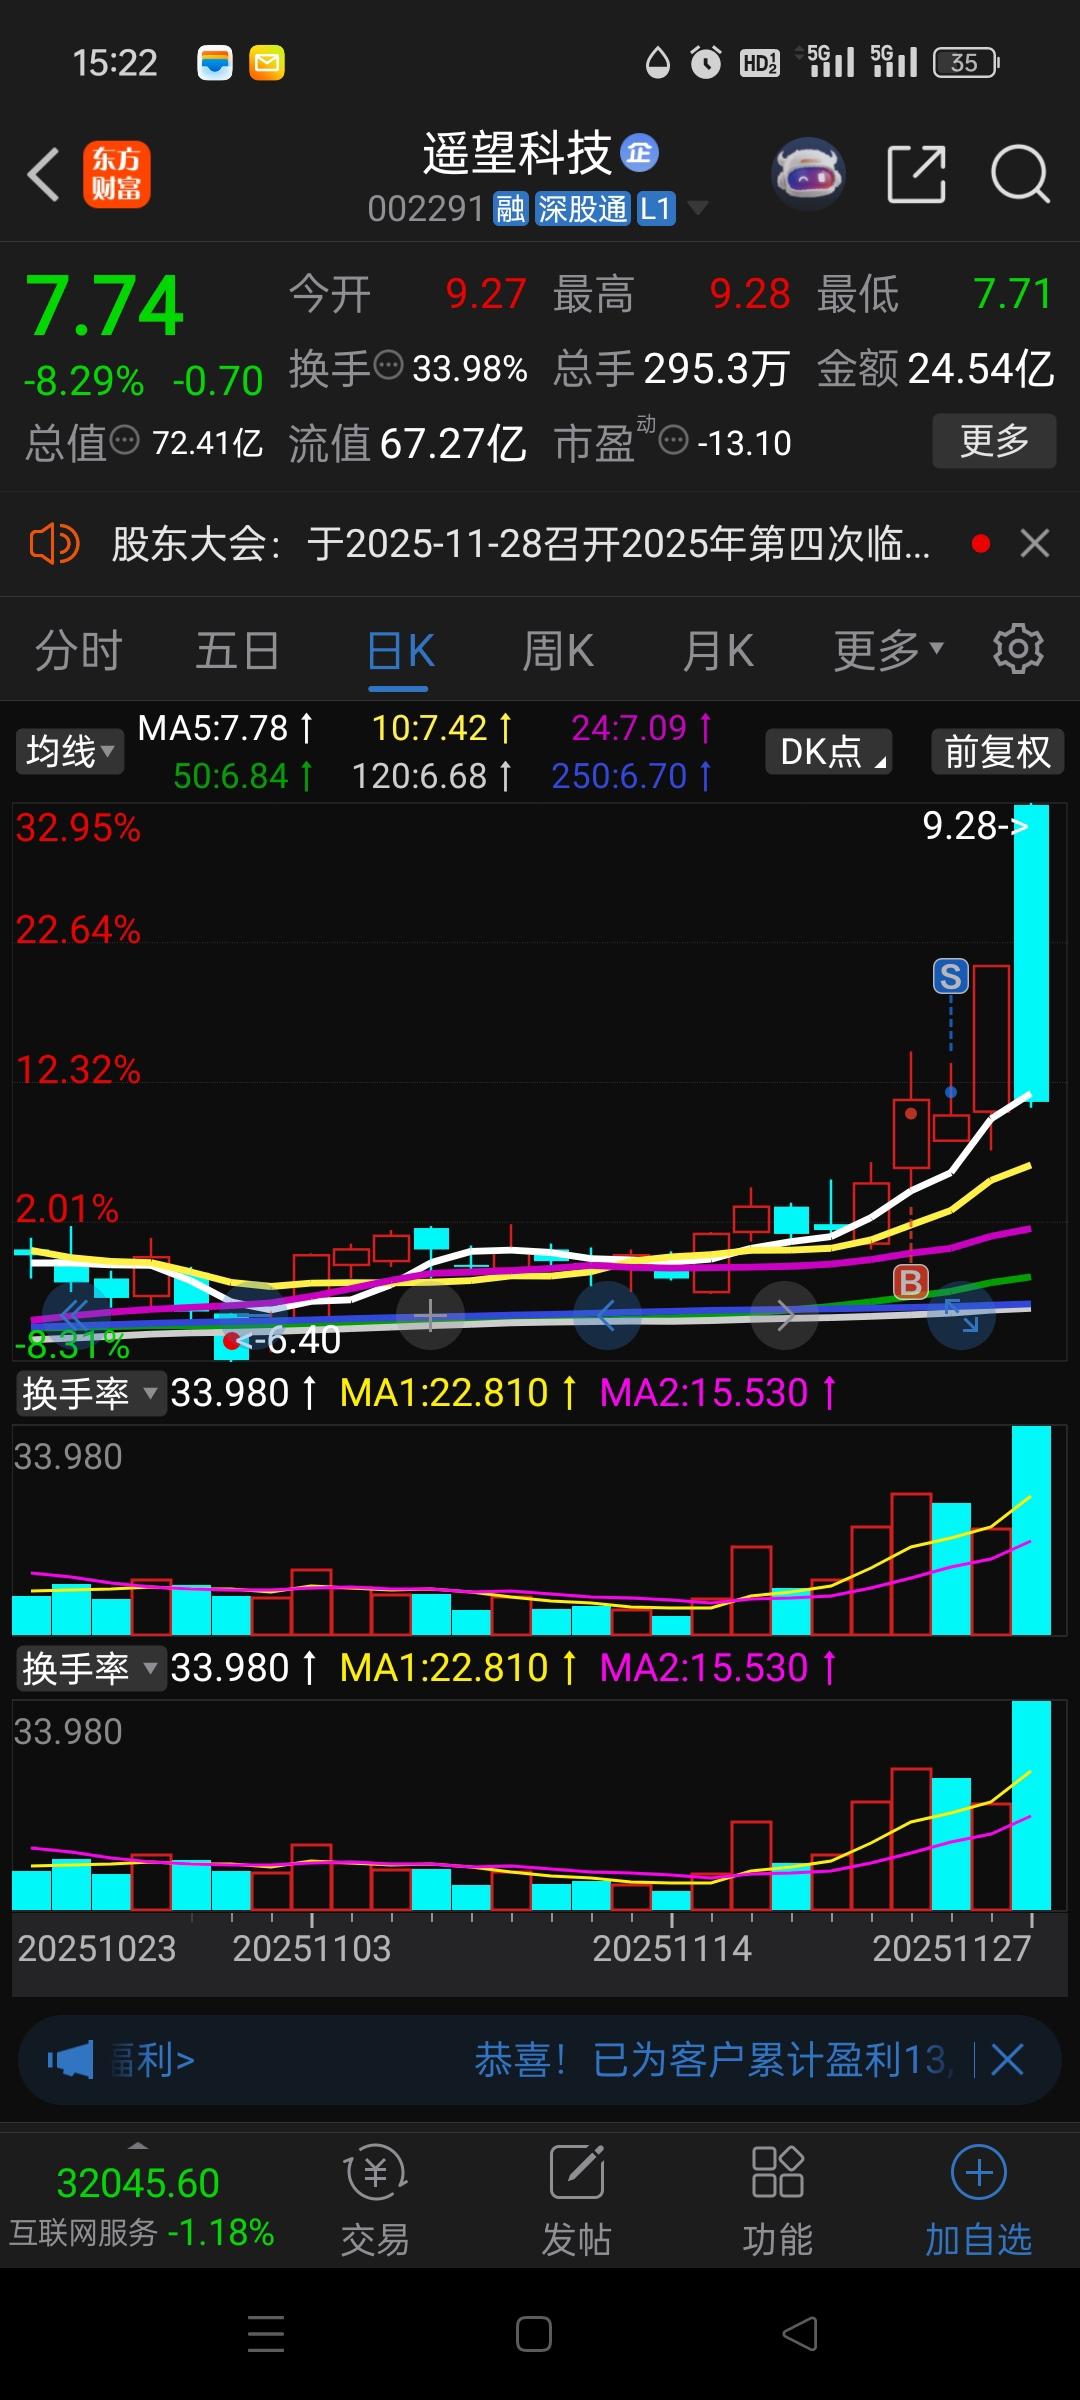Viewport: 1080px width, 2400px height.
Task: Open the first 换手率 indicator dropdown
Action: click(x=90, y=1393)
